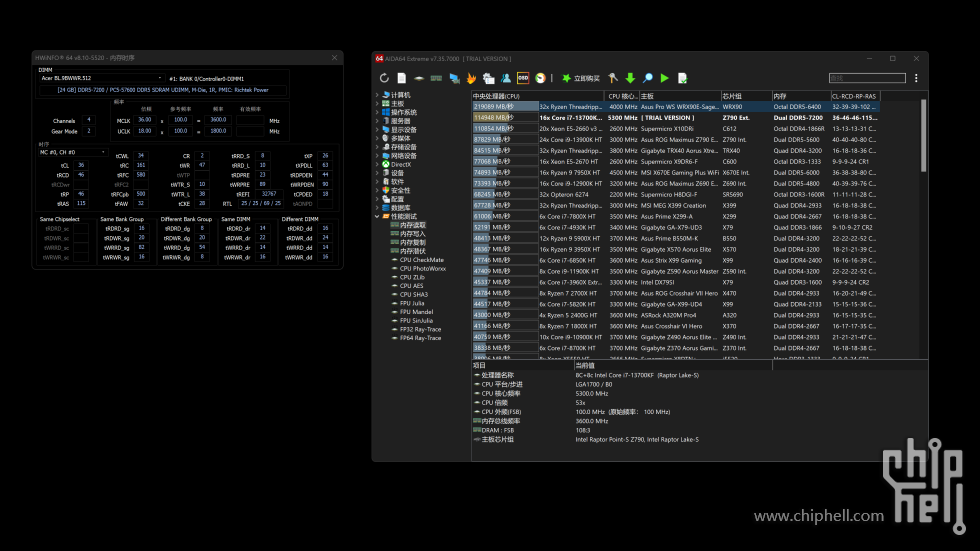Click the toolbar icon right of the flame
Viewport: 980px width, 551px height.
pos(489,78)
